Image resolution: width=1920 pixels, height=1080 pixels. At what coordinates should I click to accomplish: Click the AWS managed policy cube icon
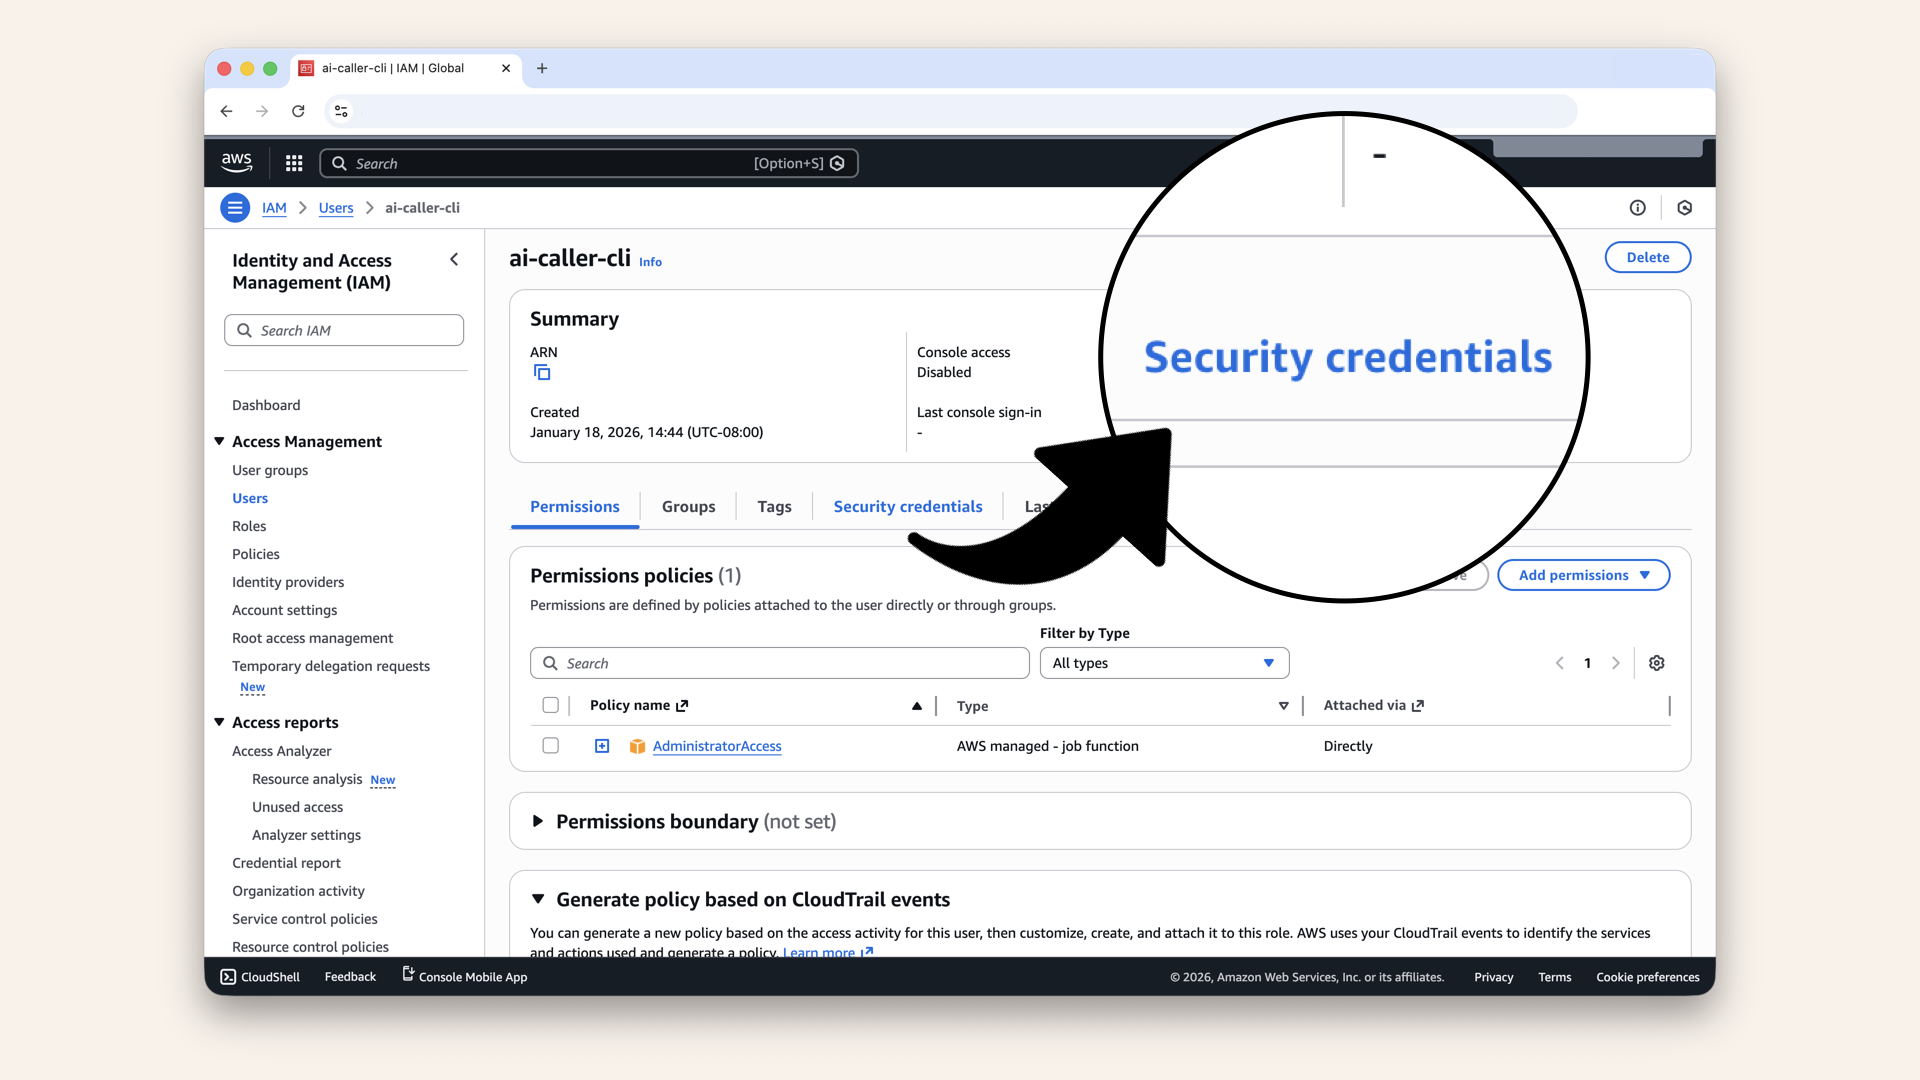637,746
